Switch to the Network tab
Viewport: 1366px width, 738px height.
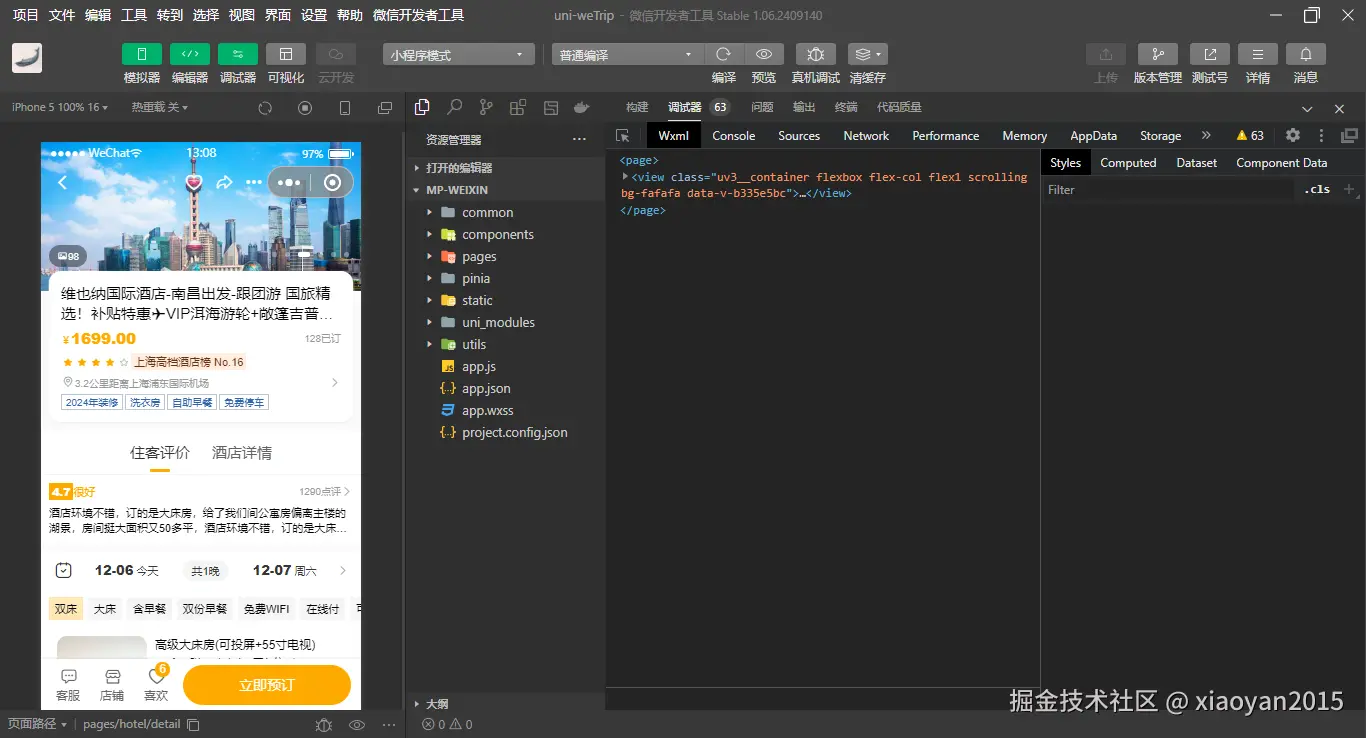(x=866, y=136)
